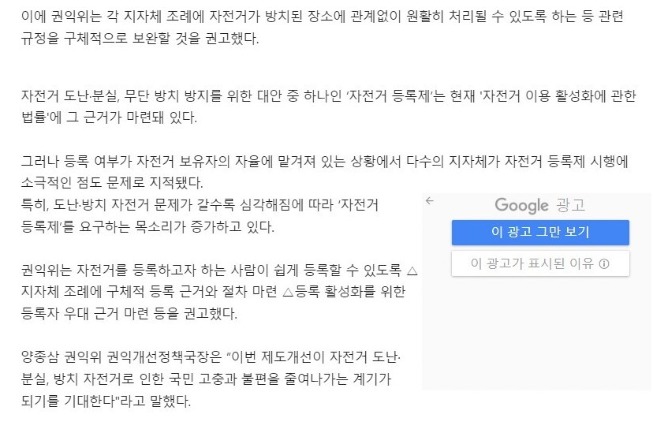Click the line 소극적인 점도 문제로 지적됐다

[112, 182]
